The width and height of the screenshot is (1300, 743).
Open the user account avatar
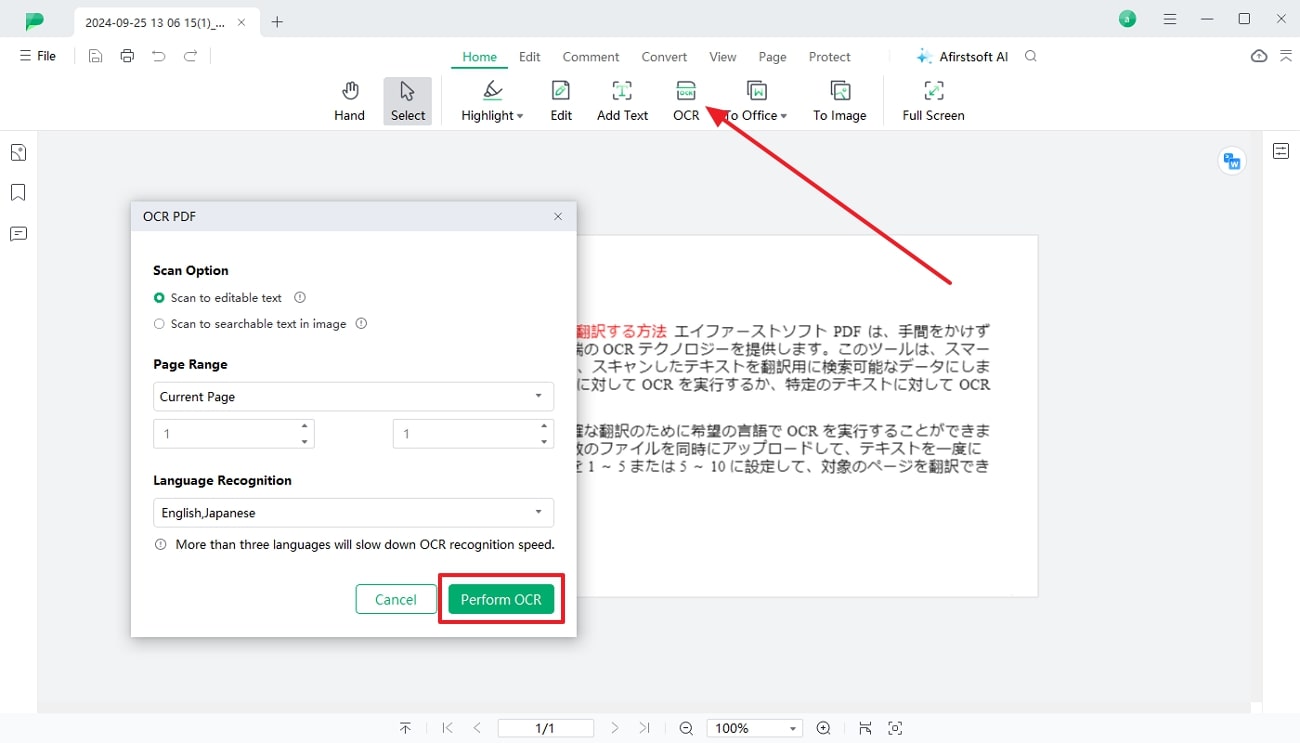[x=1127, y=19]
